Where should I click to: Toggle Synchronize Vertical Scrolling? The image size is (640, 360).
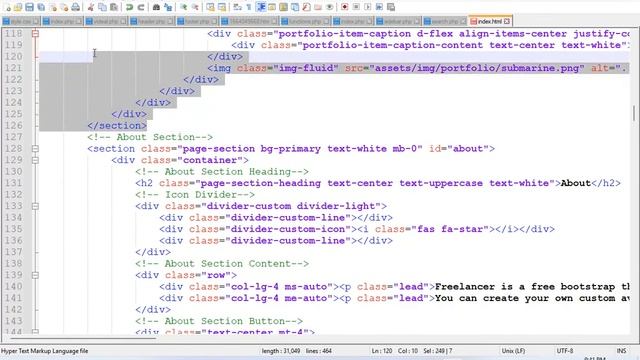(x=211, y=7)
